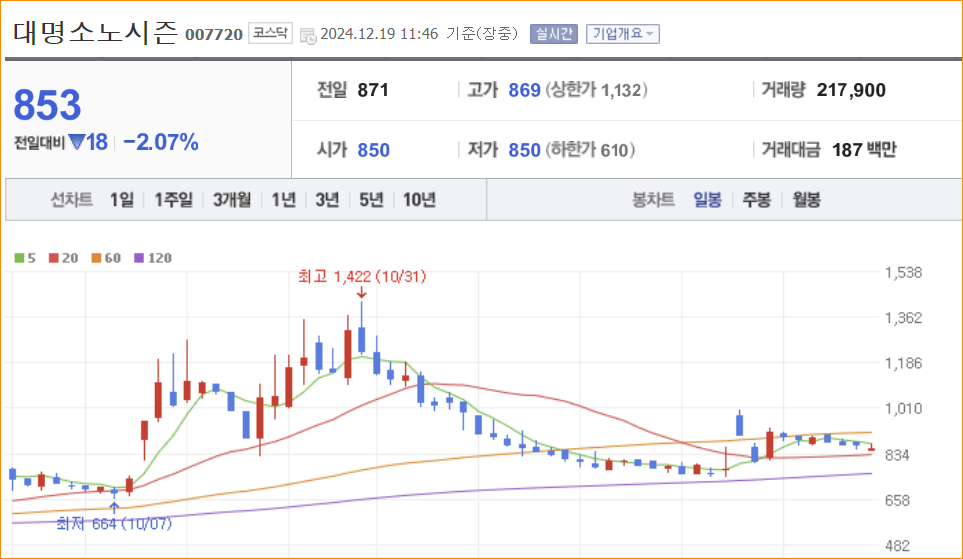
Task: Click the 1,010 y-axis label
Action: (903, 408)
